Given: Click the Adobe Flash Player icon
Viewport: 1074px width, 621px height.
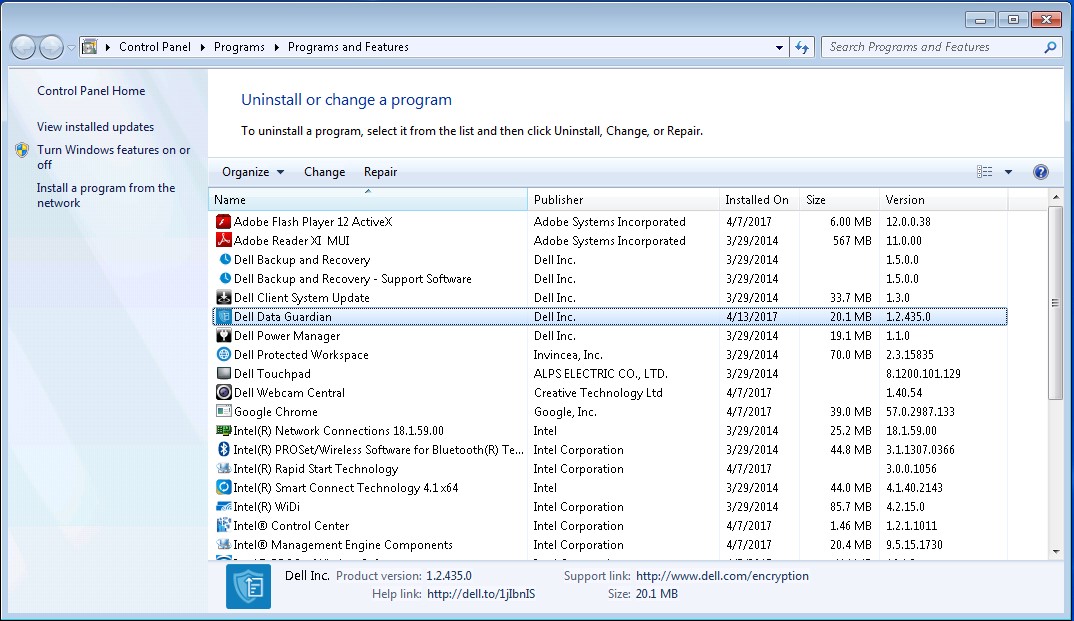Looking at the screenshot, I should pos(222,221).
